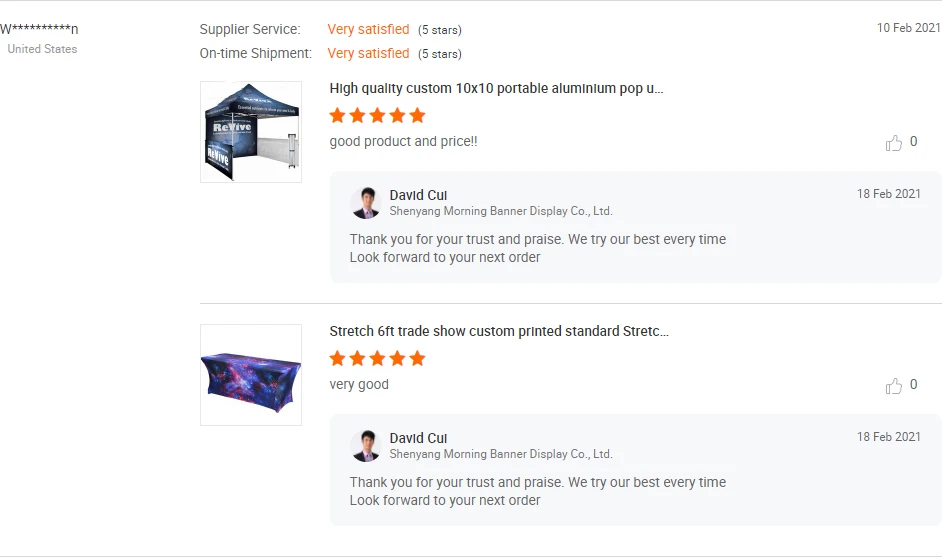
Task: Click the five-star rating of the tent review
Action: (x=377, y=115)
